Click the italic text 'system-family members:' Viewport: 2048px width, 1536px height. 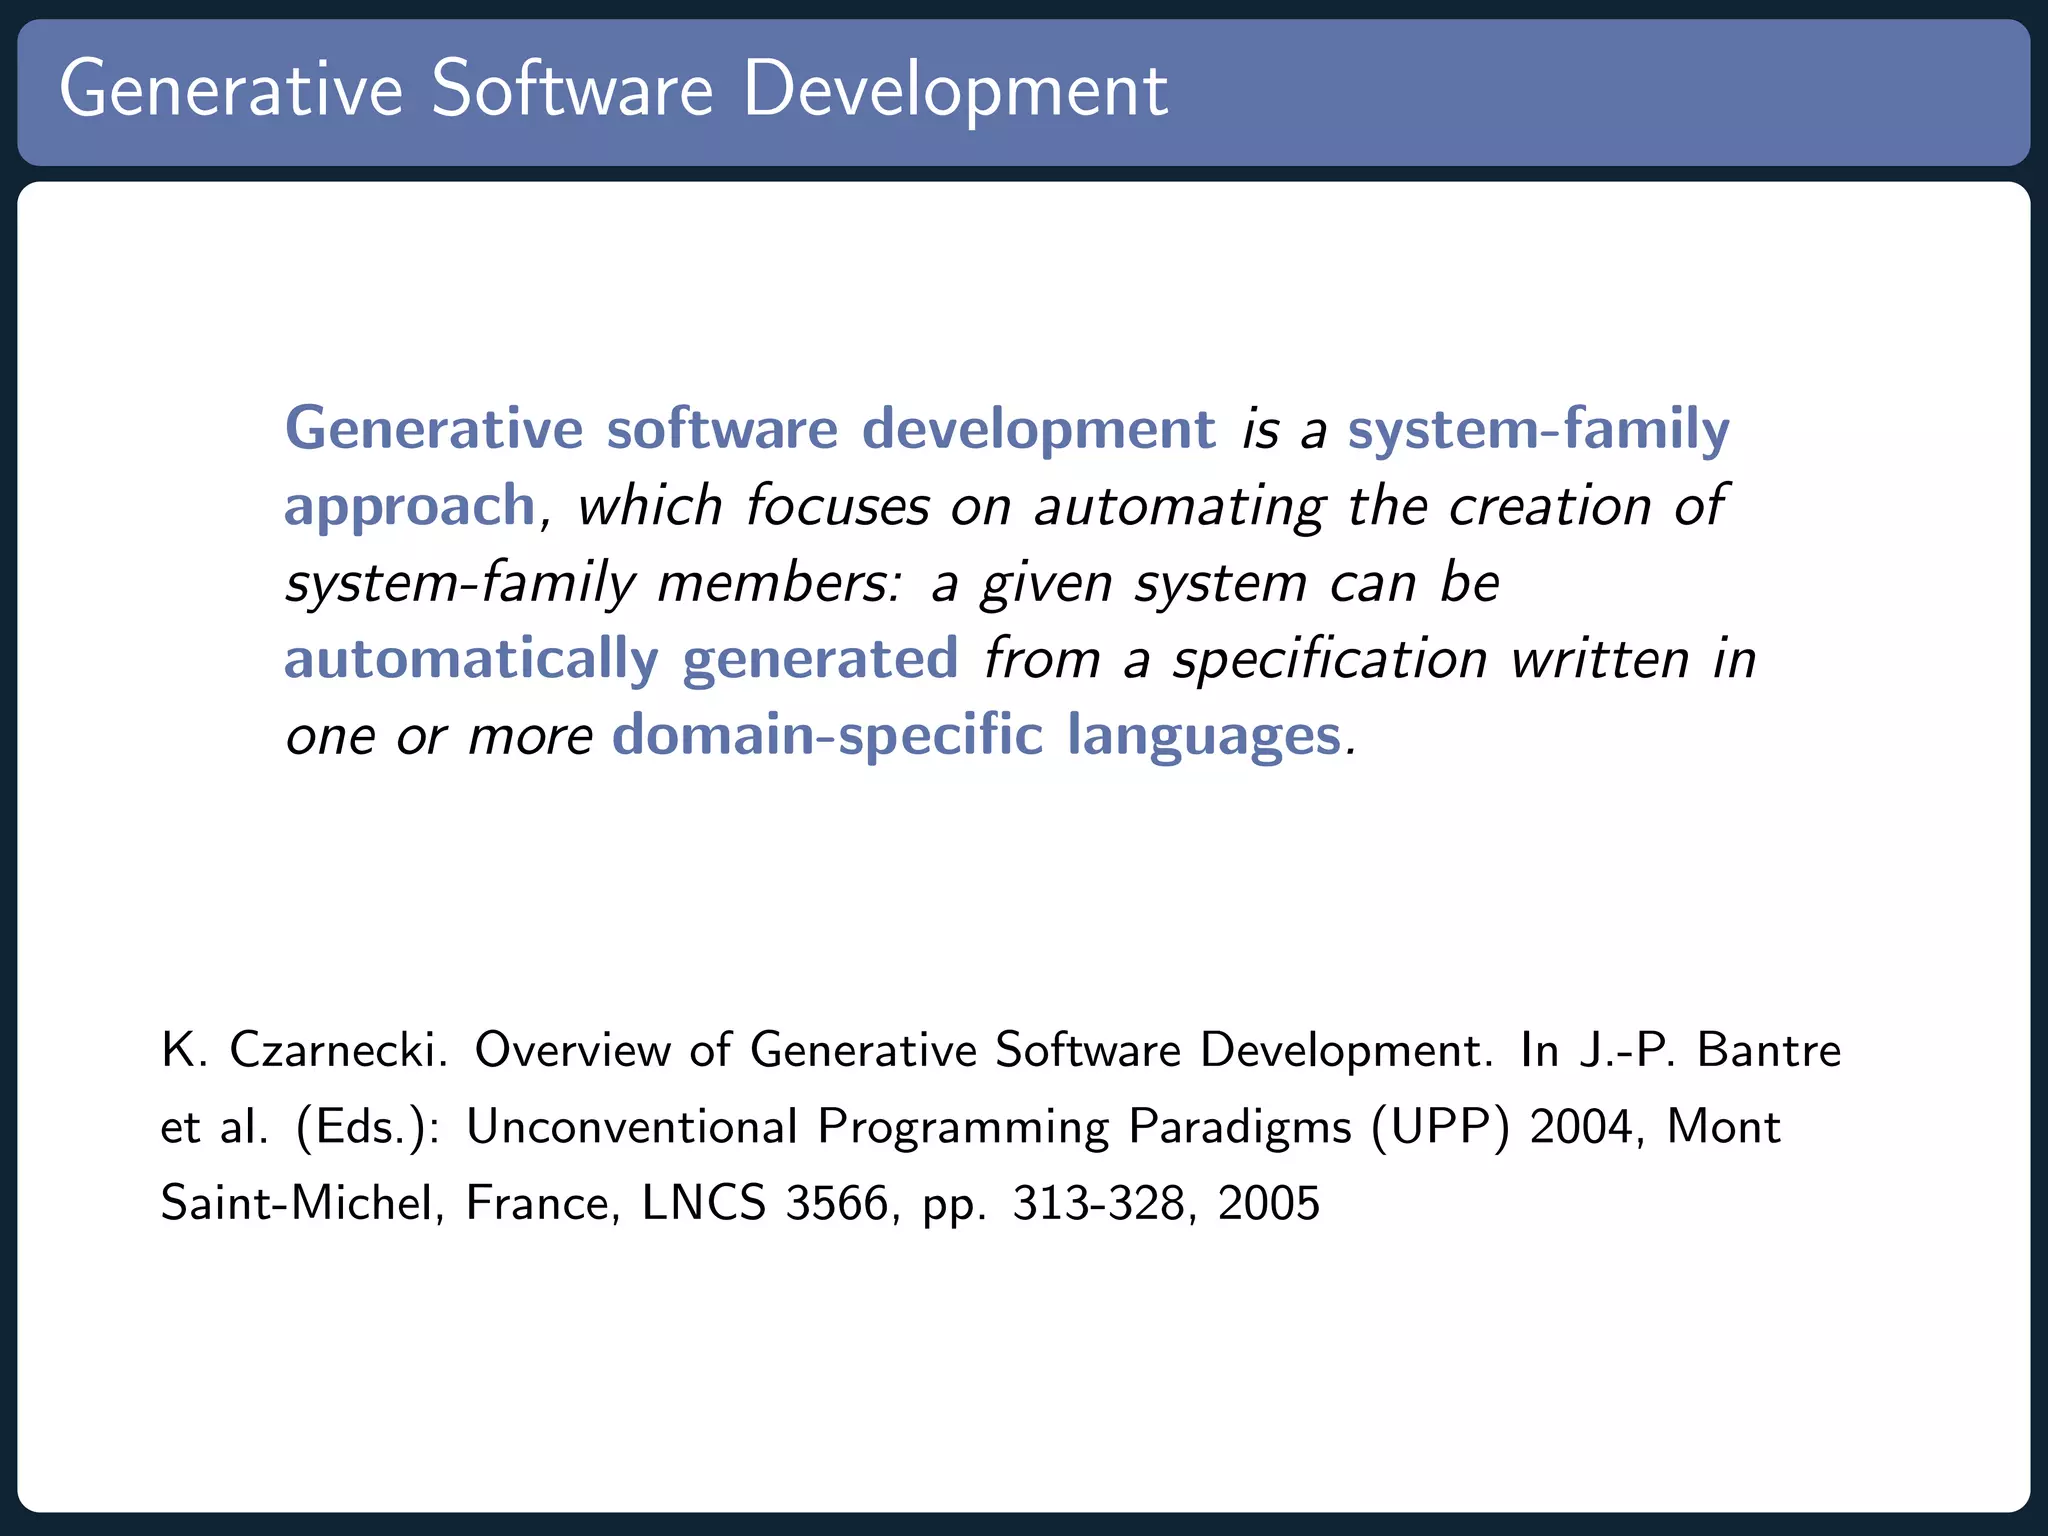(594, 583)
